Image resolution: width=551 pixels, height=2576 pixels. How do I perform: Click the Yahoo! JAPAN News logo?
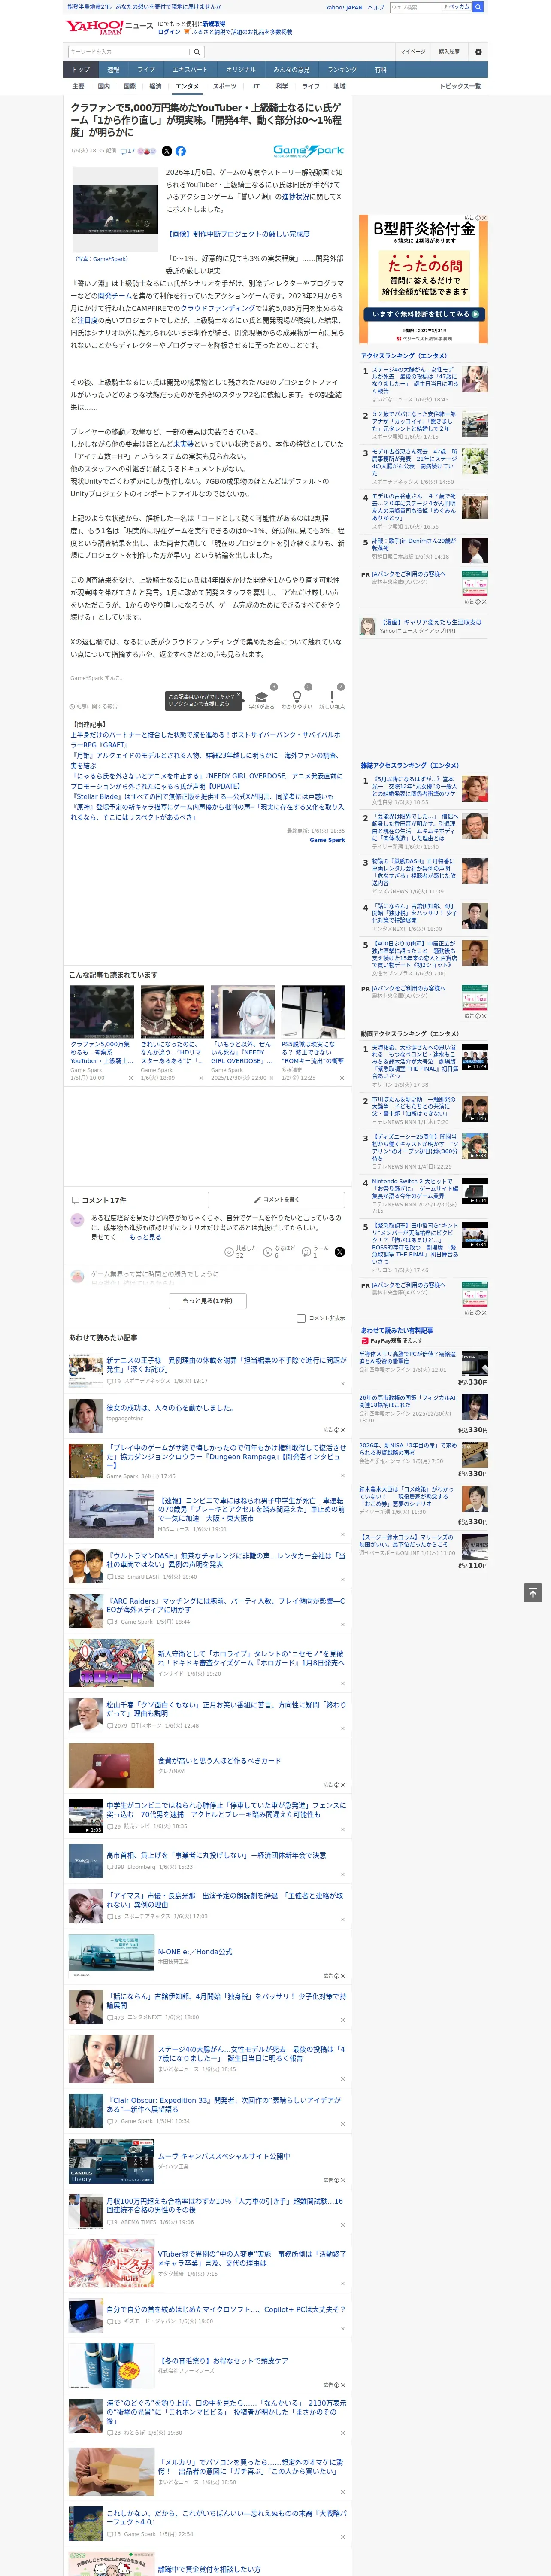[x=109, y=27]
